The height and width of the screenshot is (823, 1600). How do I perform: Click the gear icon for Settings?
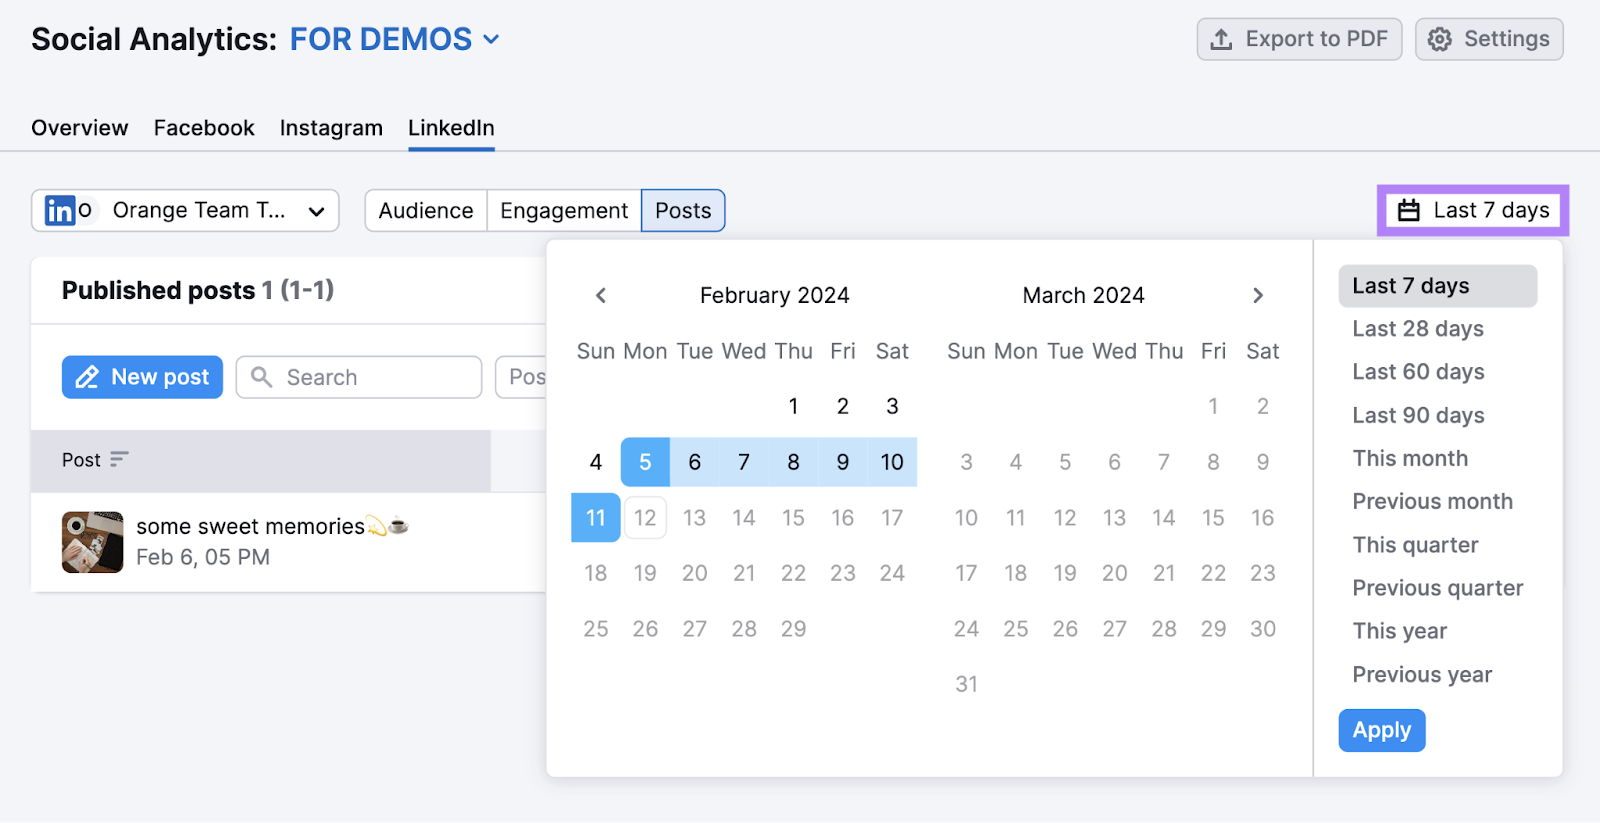[x=1439, y=39]
